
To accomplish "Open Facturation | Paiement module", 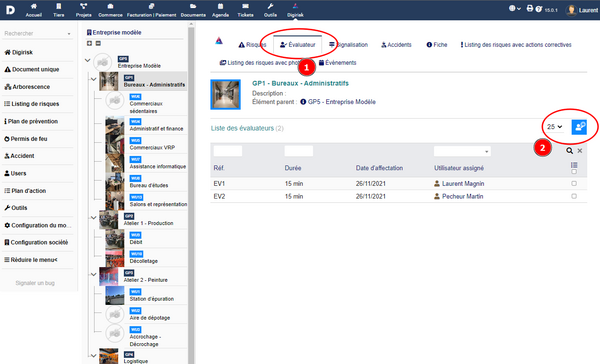I will click(x=152, y=10).
